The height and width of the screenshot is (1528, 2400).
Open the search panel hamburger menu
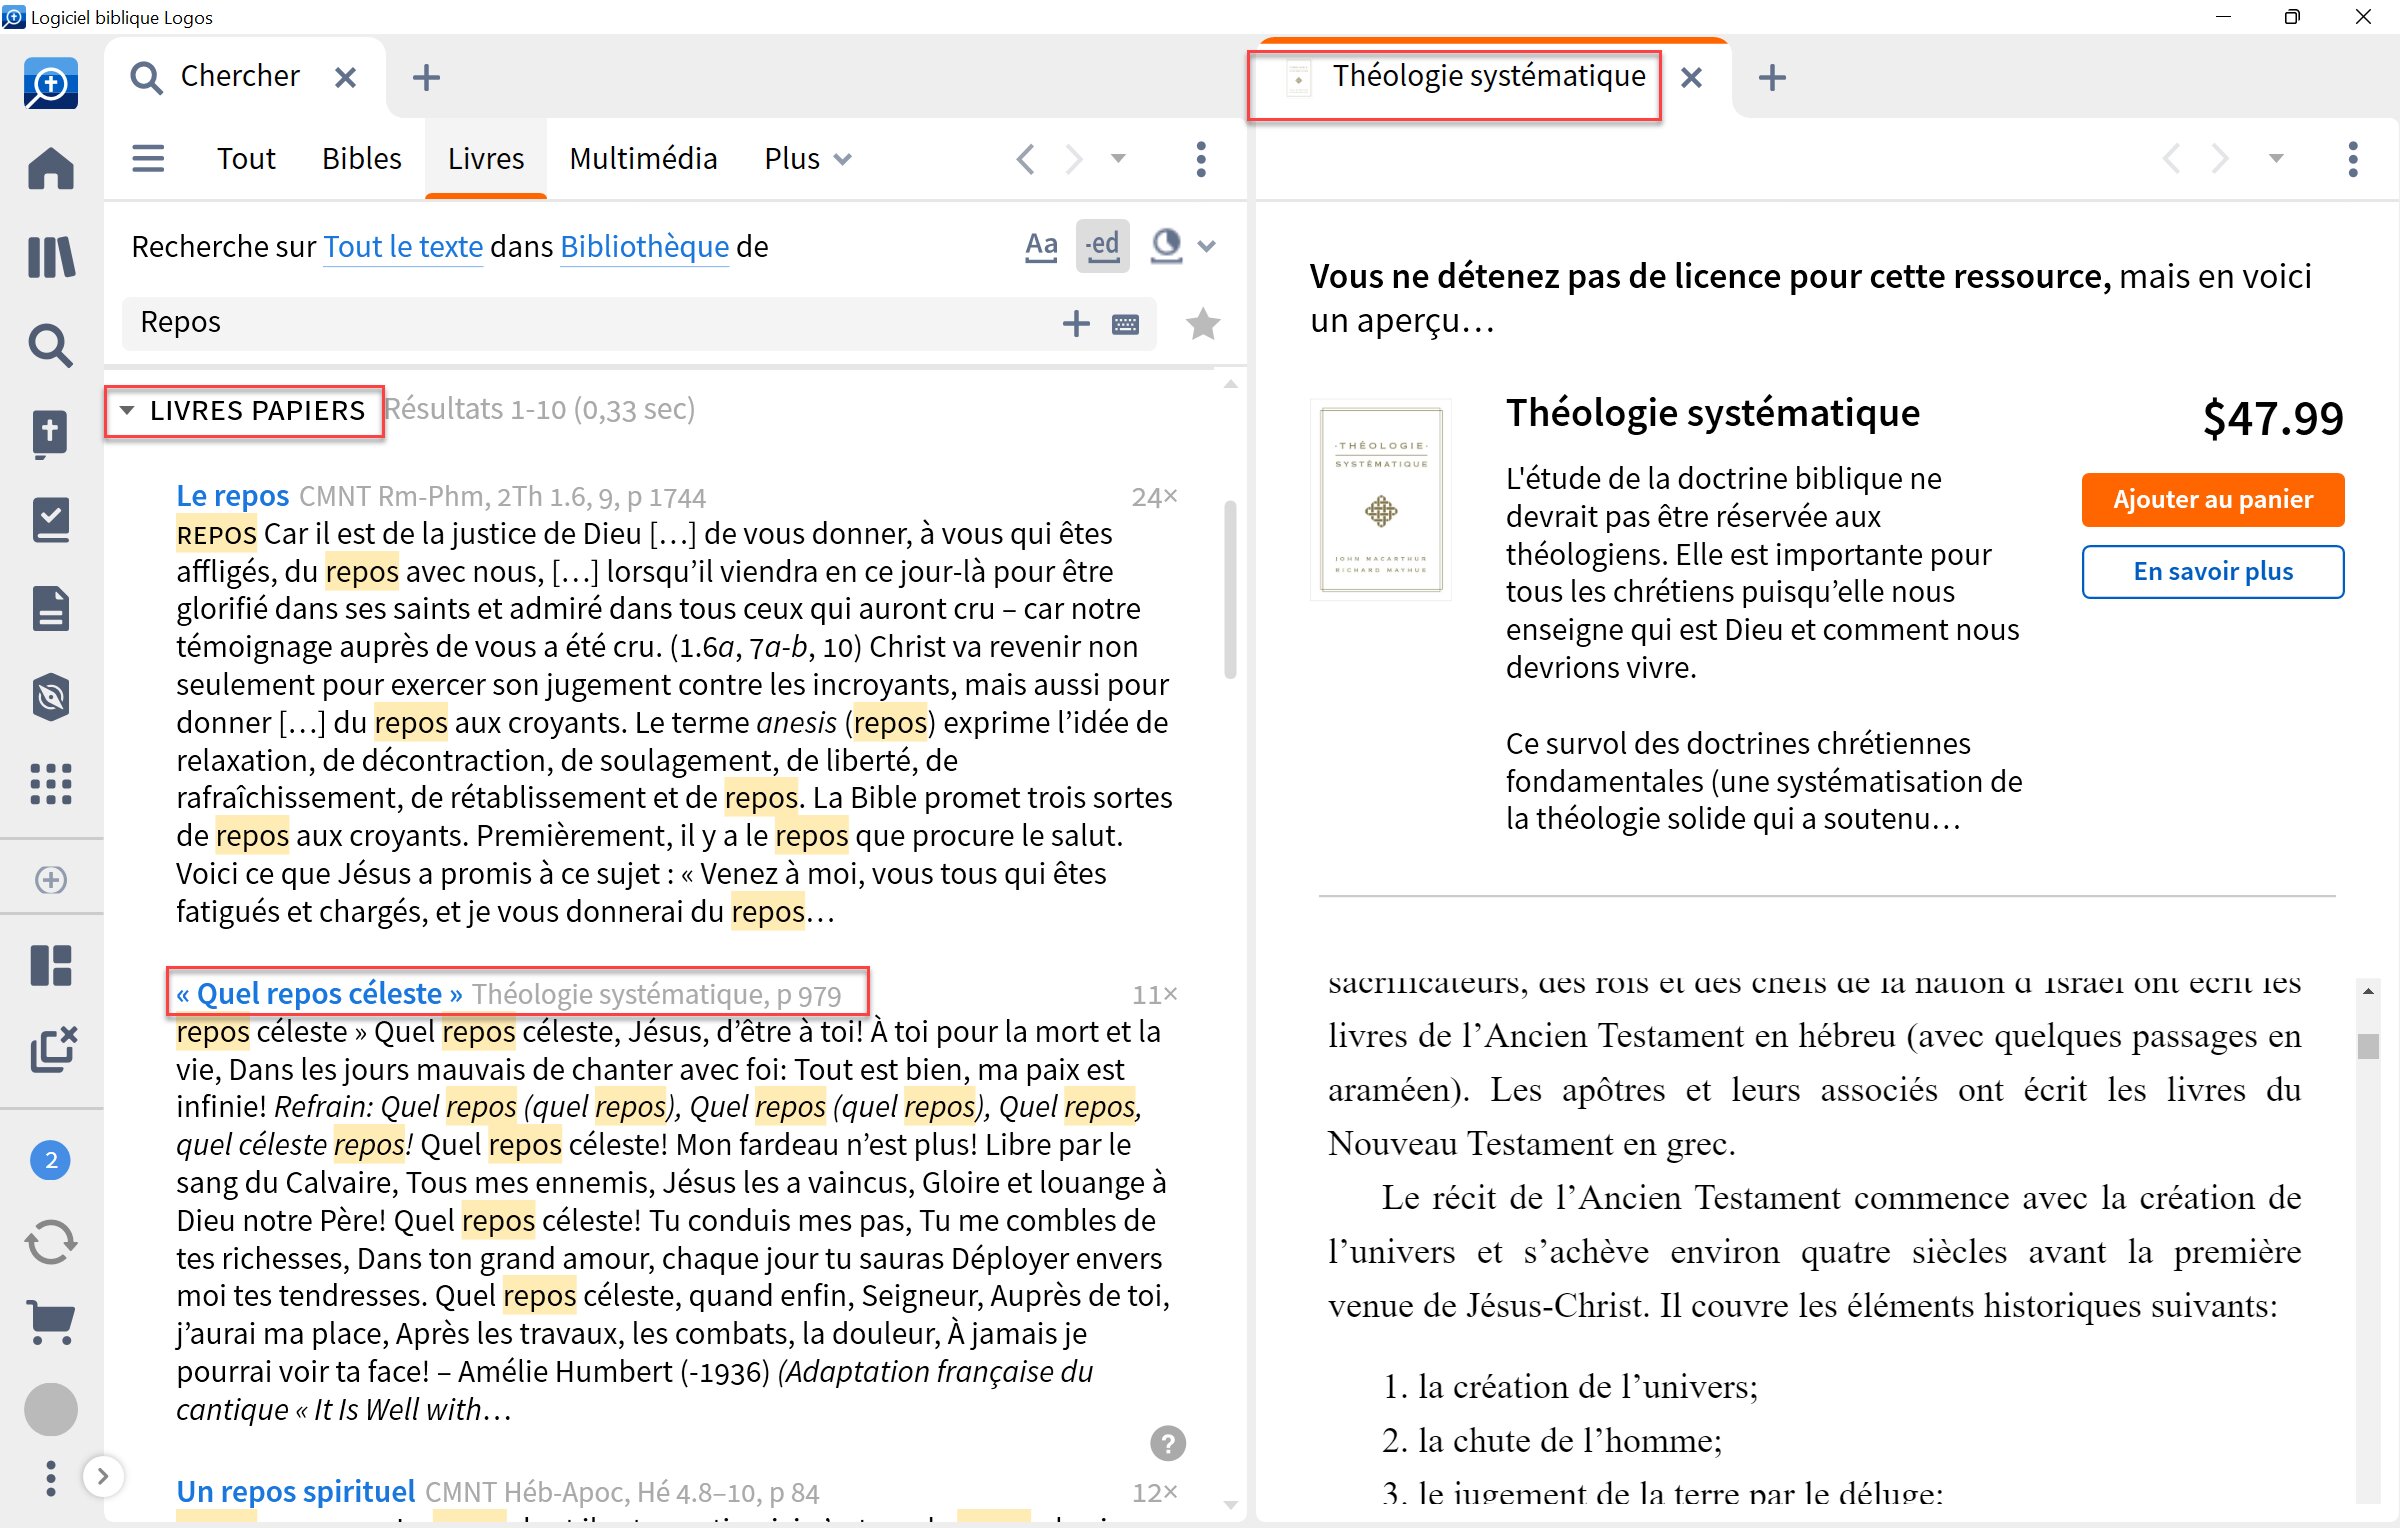click(x=148, y=158)
